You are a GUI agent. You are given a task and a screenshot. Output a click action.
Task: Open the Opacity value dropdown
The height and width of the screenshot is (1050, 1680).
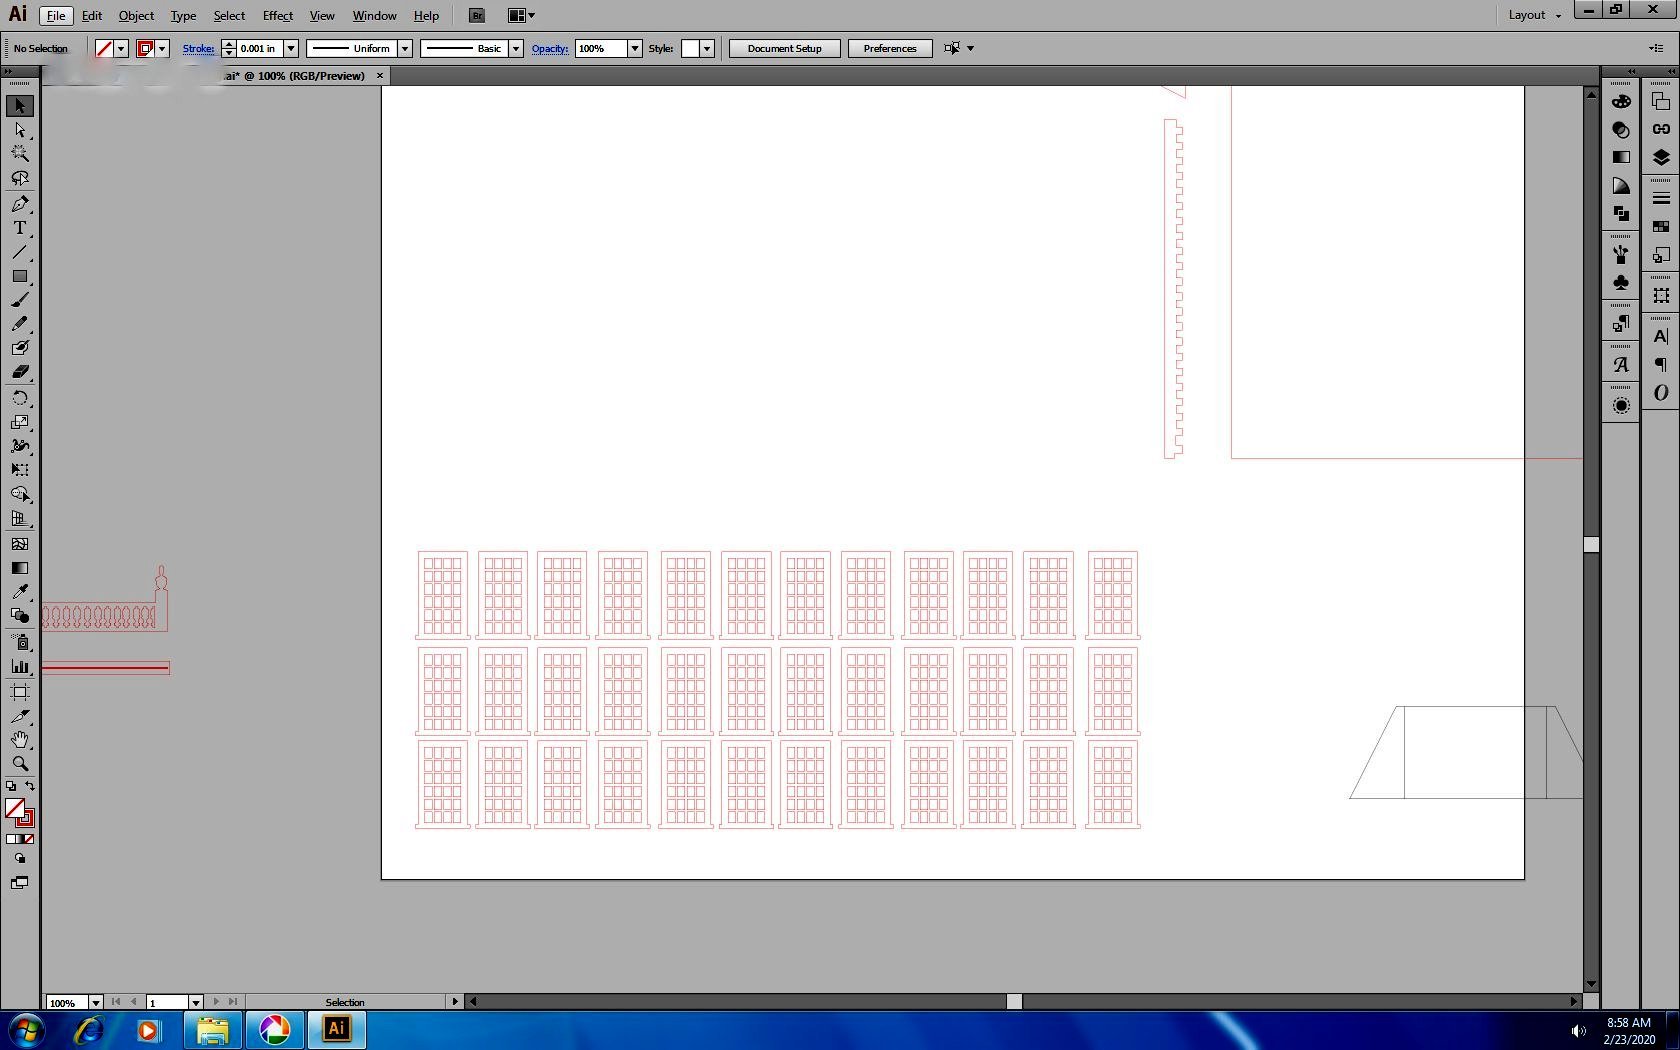point(634,48)
